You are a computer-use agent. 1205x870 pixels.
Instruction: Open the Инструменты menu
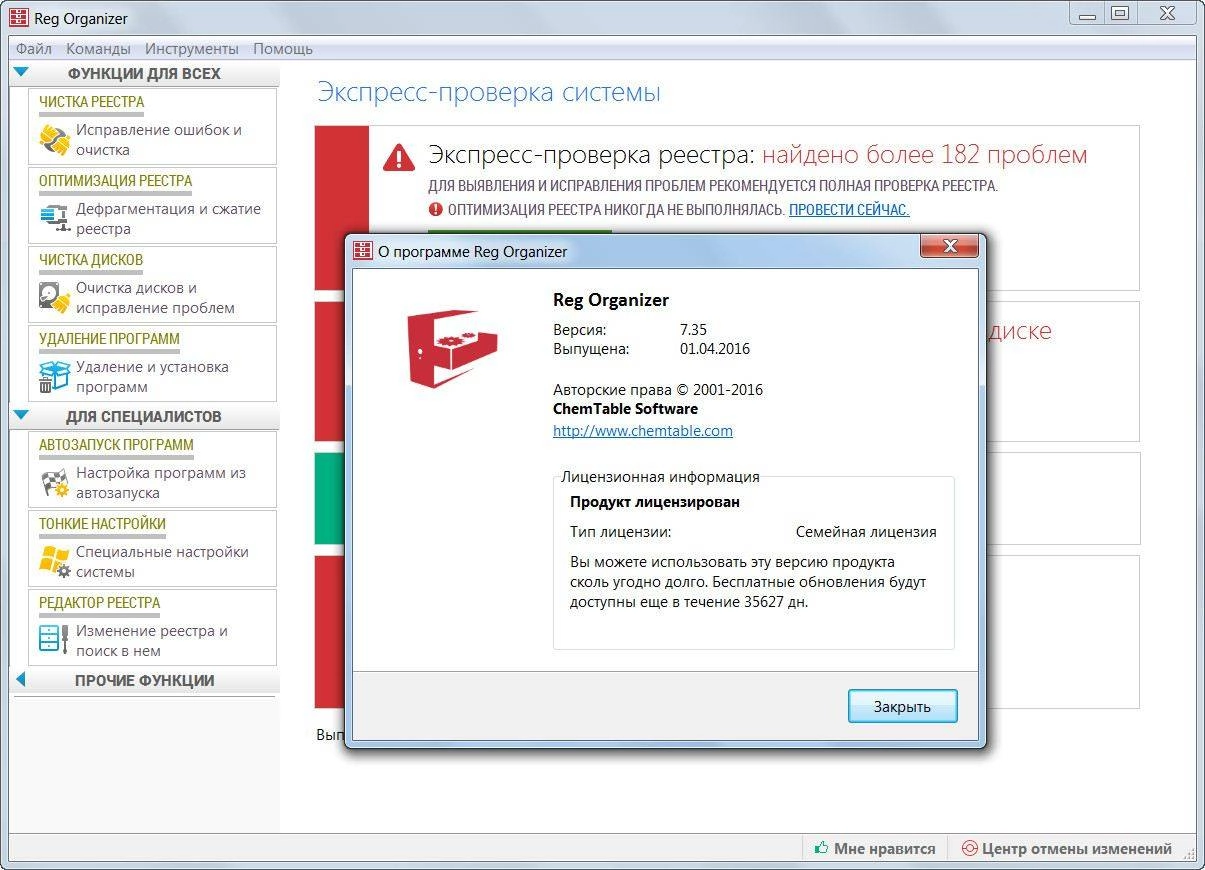(x=192, y=48)
